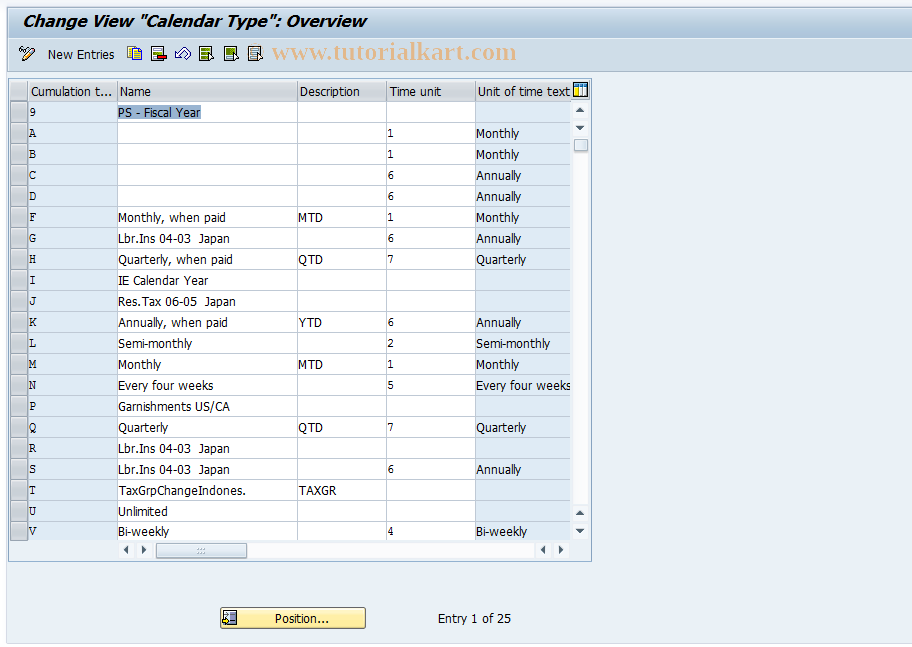Screen dimensions: 912x647
Task: Click the 'Garnishments US/CA' name cell
Action: pyautogui.click(x=207, y=406)
